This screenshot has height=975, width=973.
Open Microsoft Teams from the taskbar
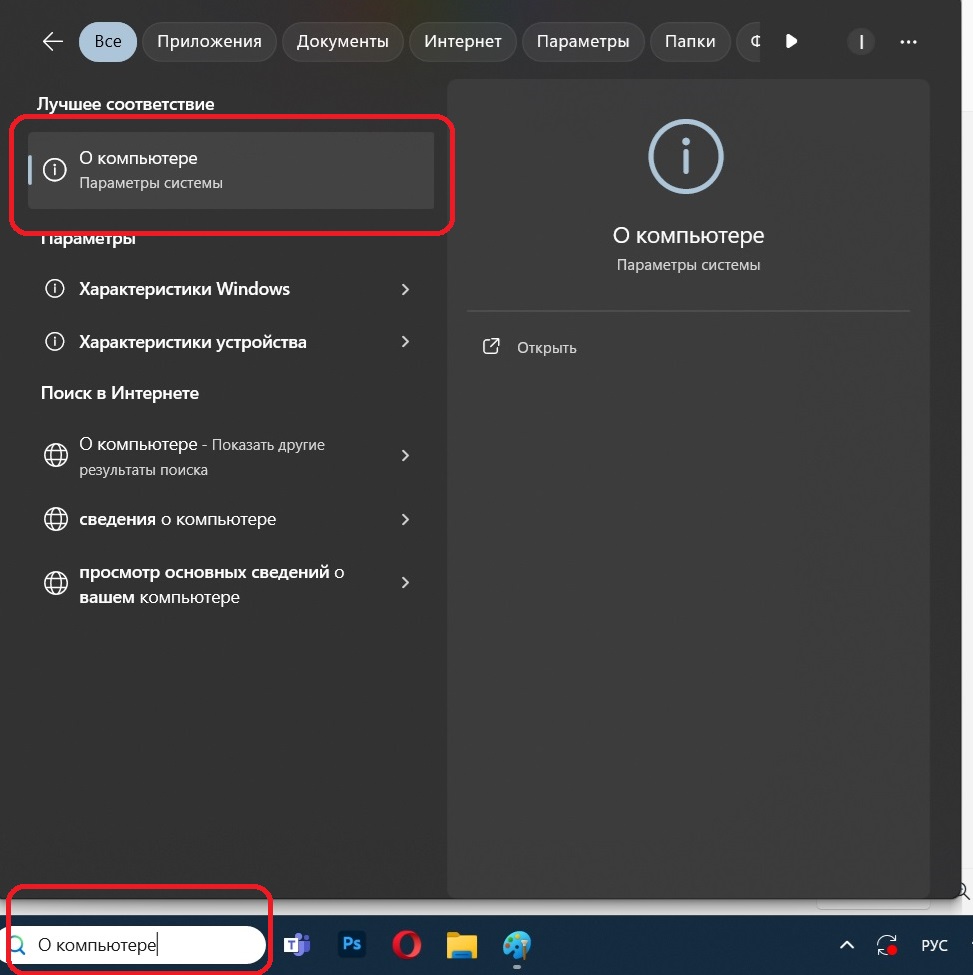pyautogui.click(x=297, y=944)
